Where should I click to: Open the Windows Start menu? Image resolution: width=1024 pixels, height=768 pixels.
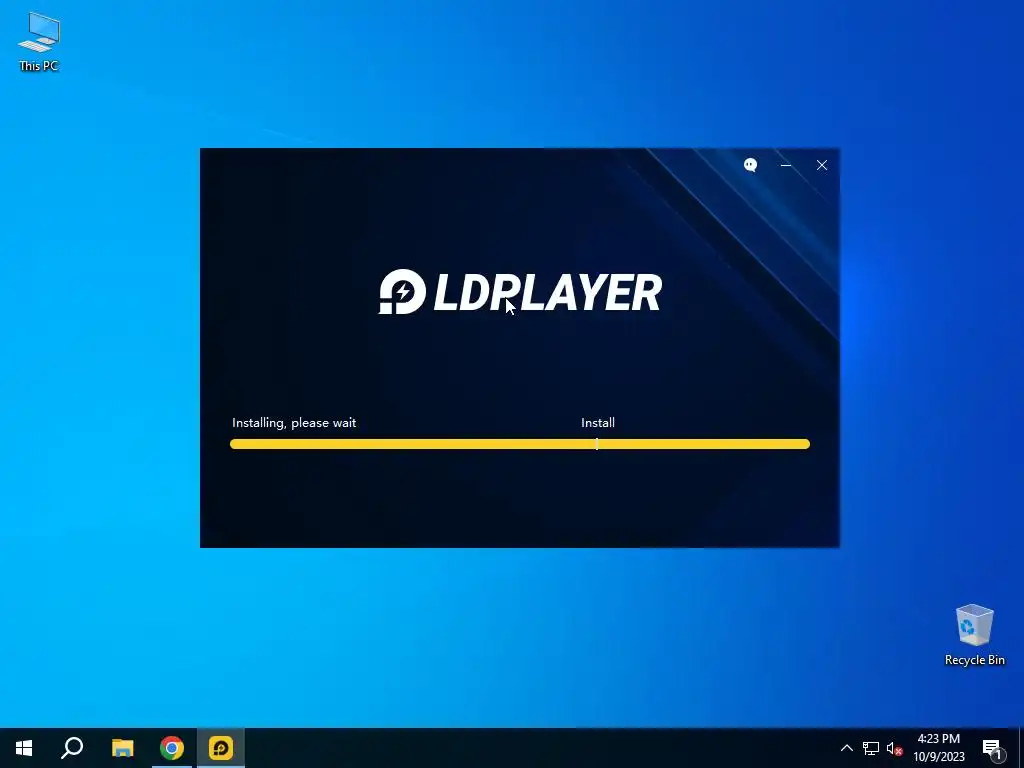24,748
